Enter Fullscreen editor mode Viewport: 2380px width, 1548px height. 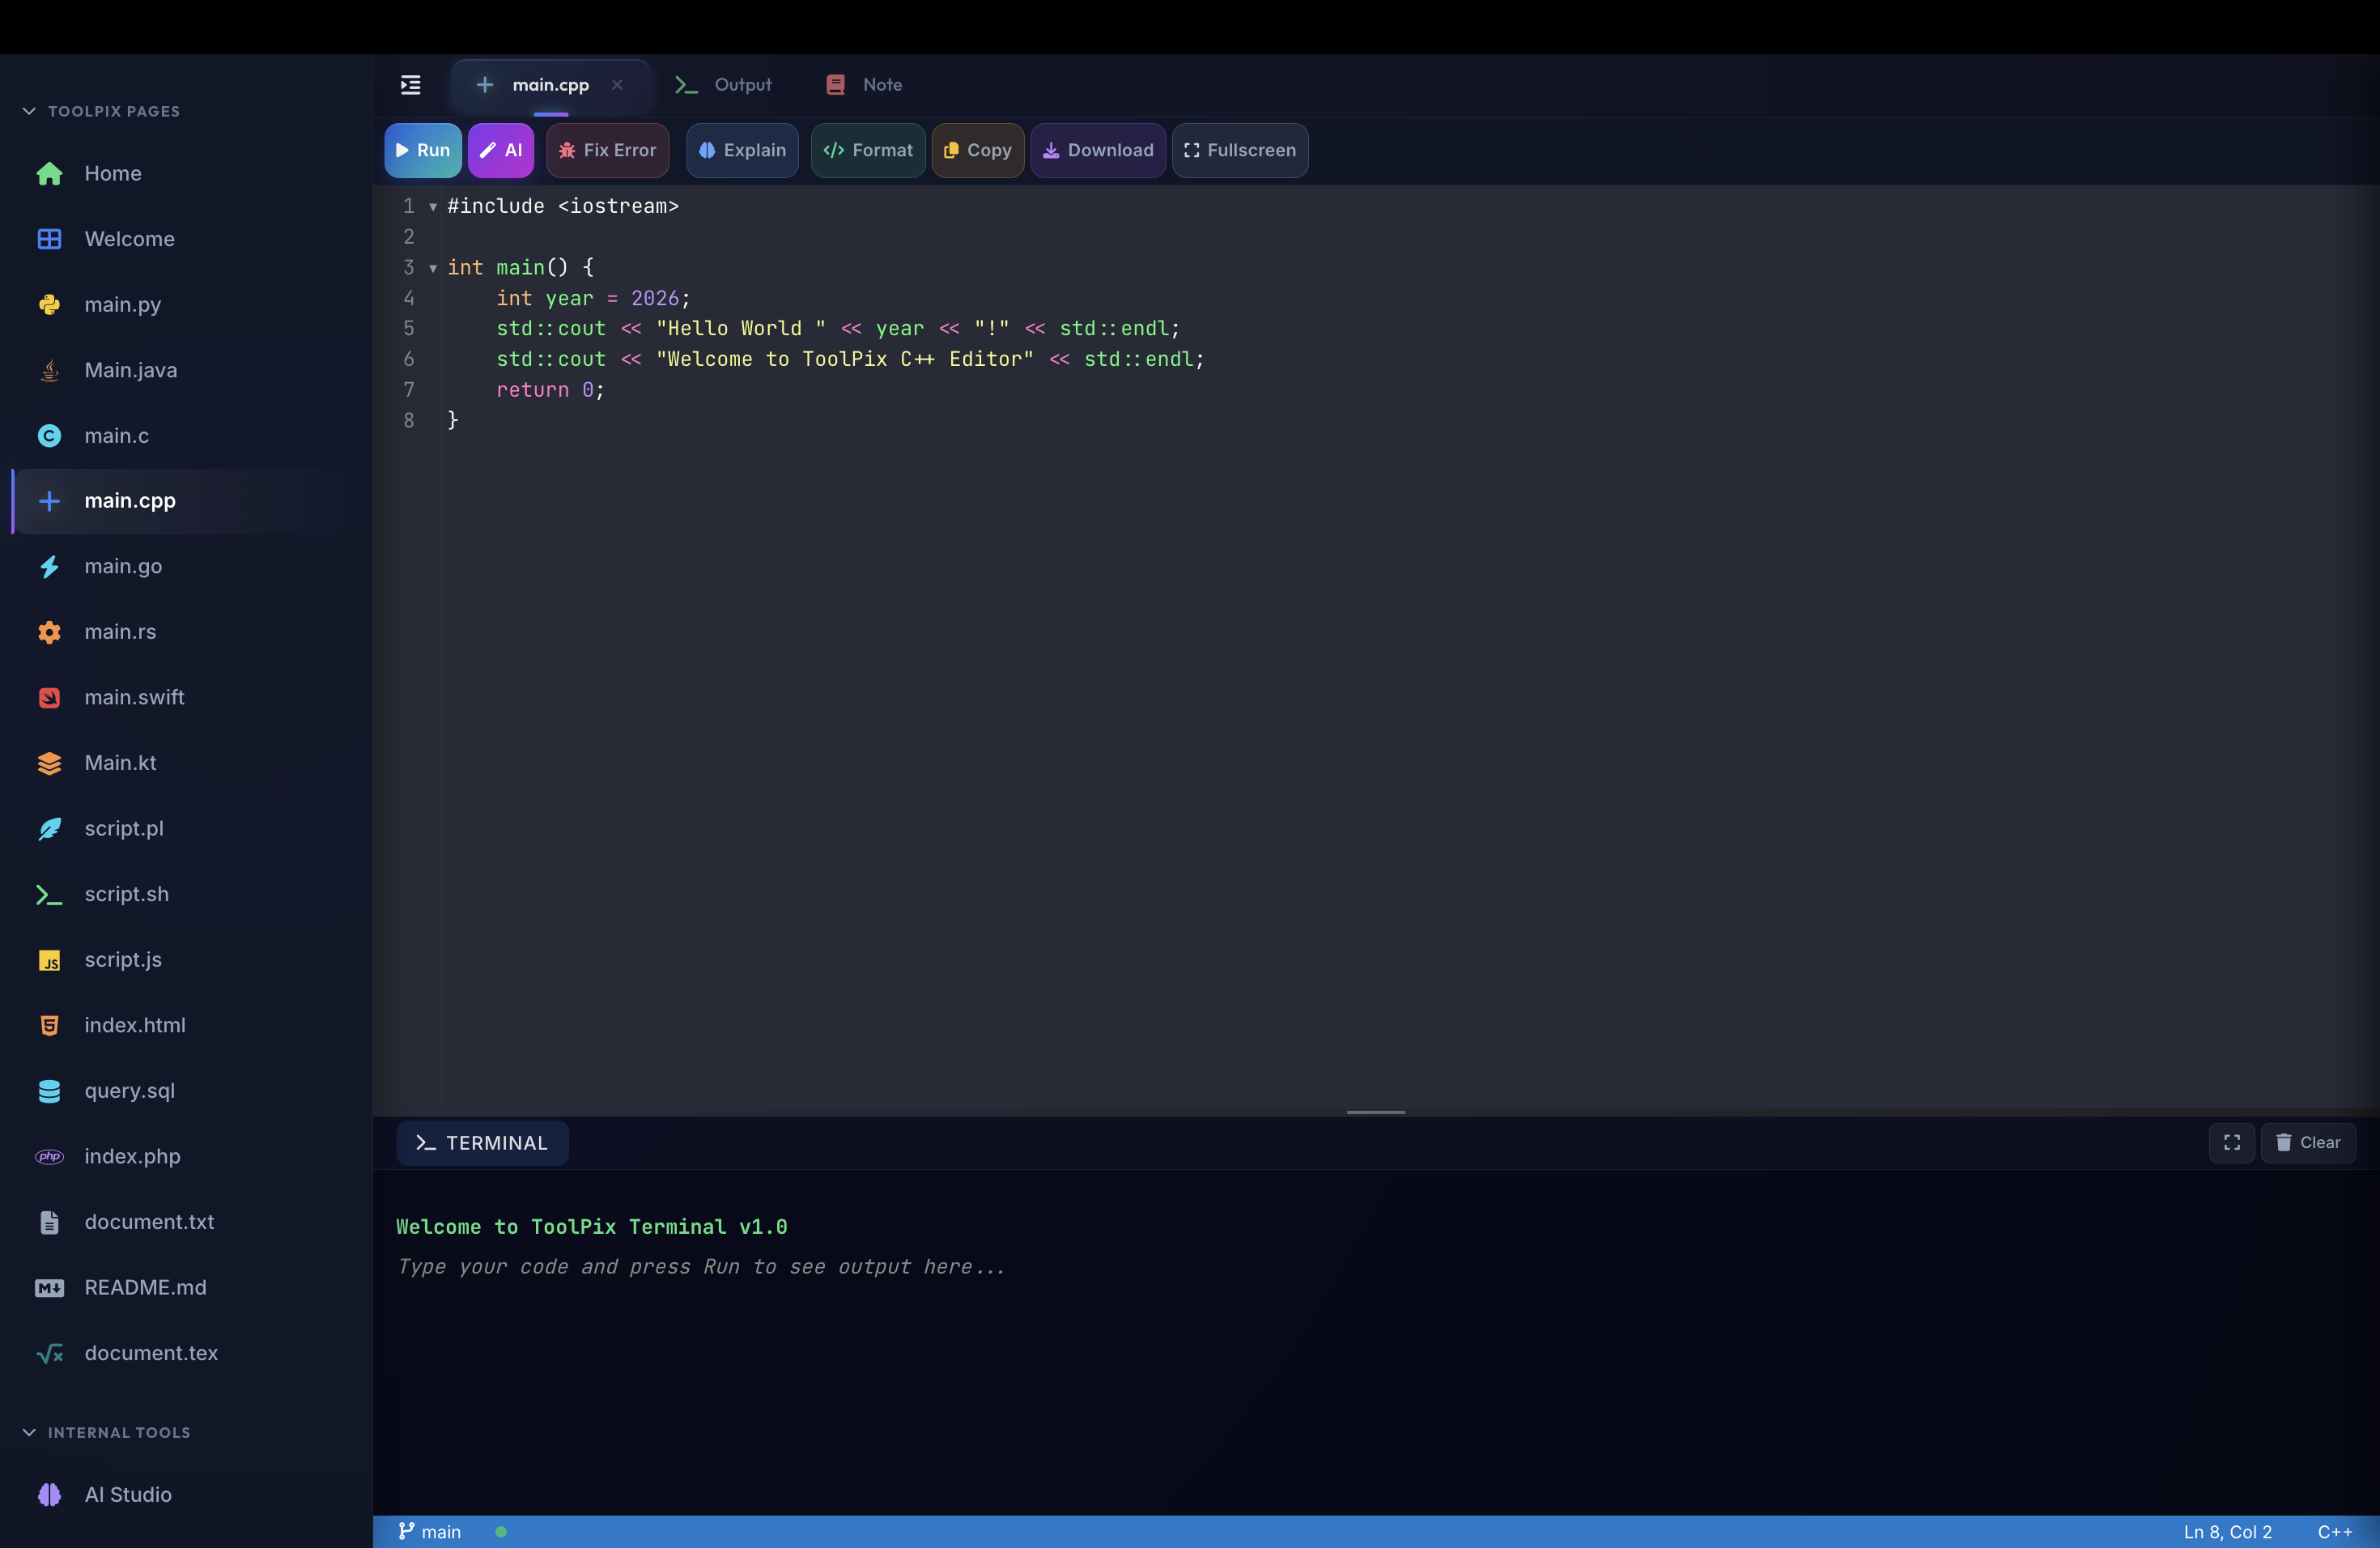pos(1240,151)
